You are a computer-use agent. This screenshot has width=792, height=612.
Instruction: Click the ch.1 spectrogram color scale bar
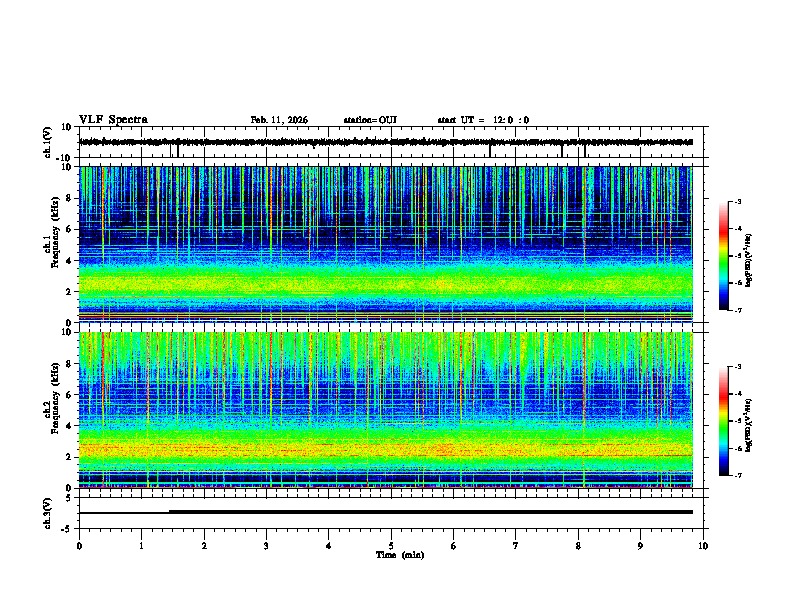(x=723, y=256)
